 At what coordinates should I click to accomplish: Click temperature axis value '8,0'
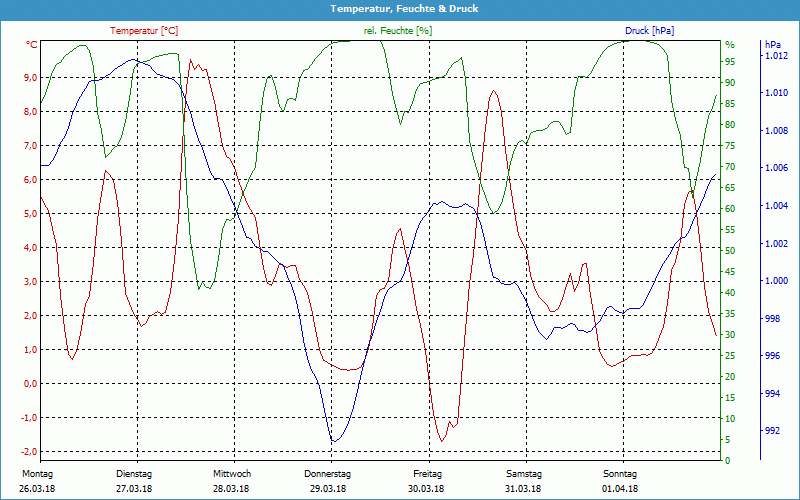click(x=31, y=112)
